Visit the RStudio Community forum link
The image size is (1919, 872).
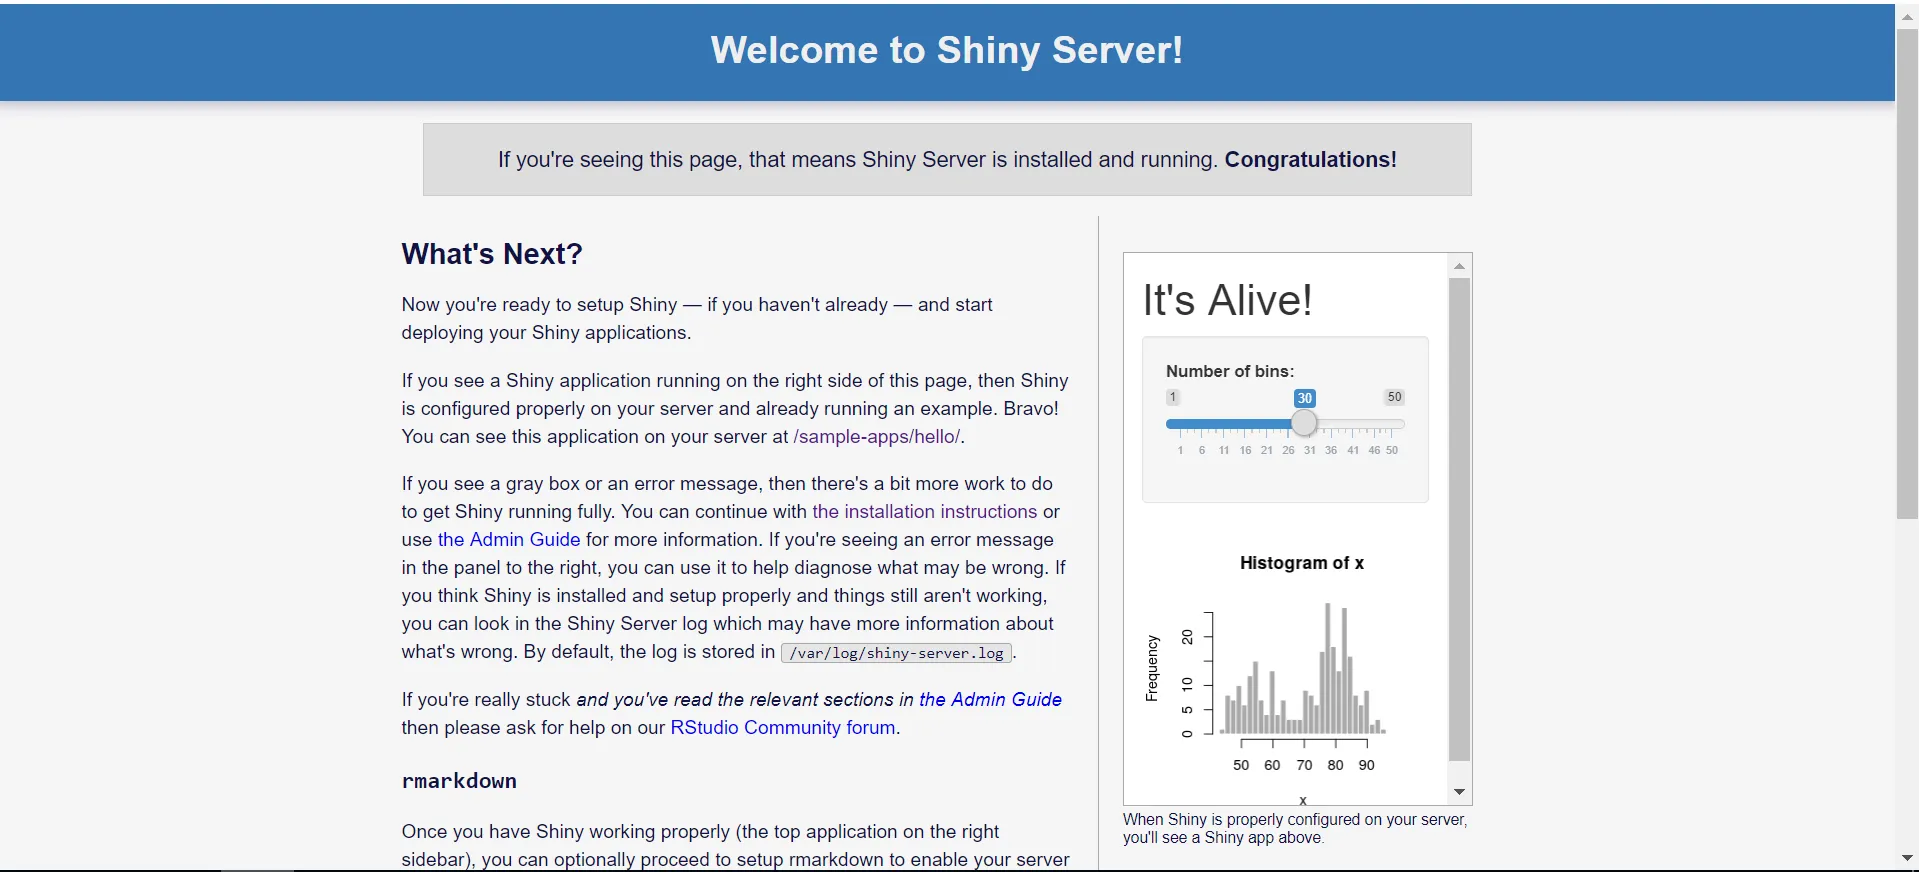[783, 727]
